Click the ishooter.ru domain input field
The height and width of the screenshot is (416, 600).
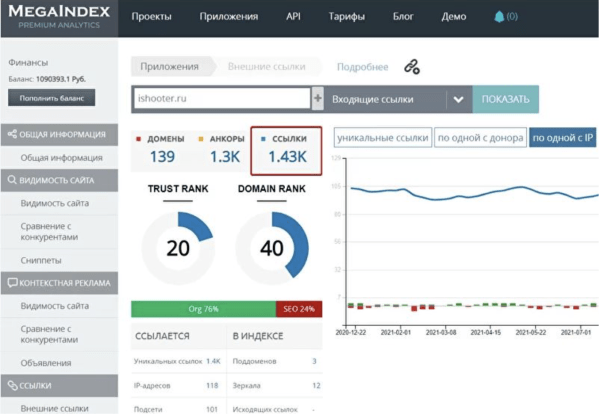(x=220, y=99)
